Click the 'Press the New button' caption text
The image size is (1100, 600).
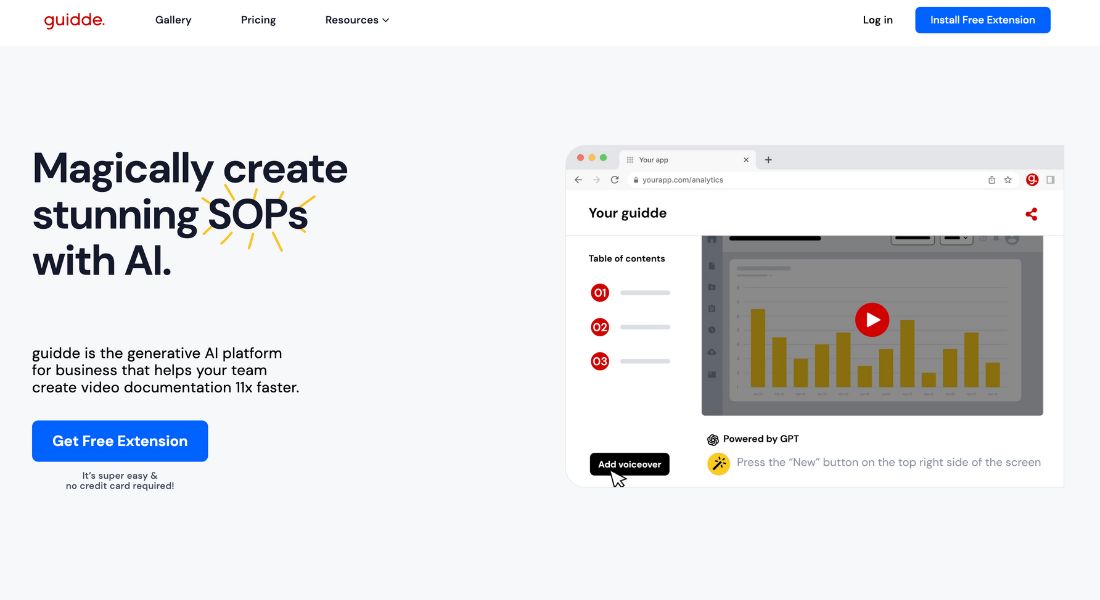(889, 462)
